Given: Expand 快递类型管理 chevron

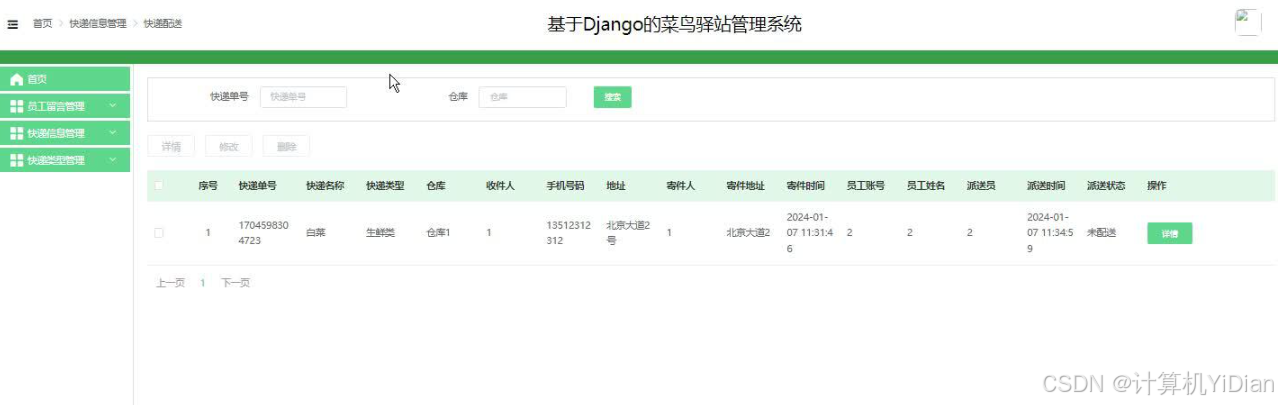Looking at the screenshot, I should pos(113,160).
